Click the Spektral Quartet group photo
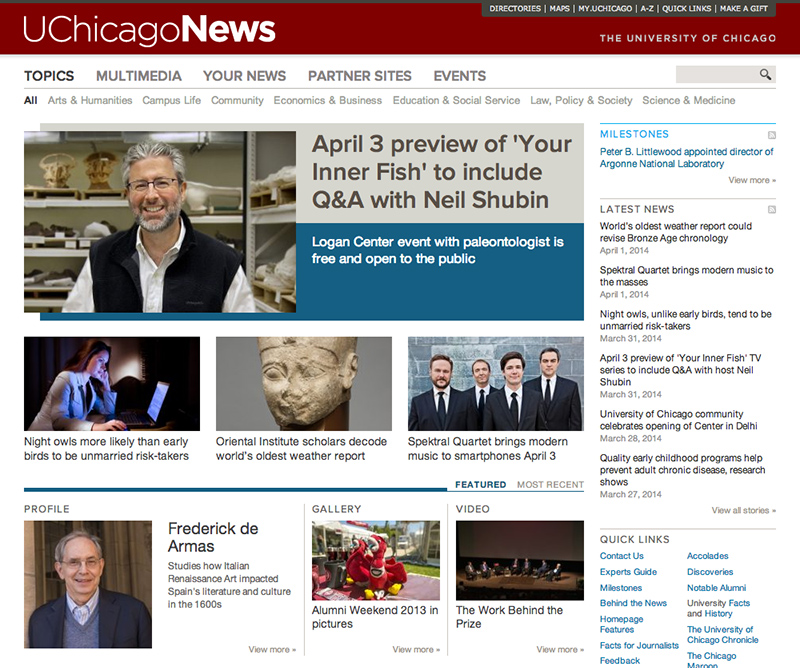800x668 pixels. coord(495,384)
